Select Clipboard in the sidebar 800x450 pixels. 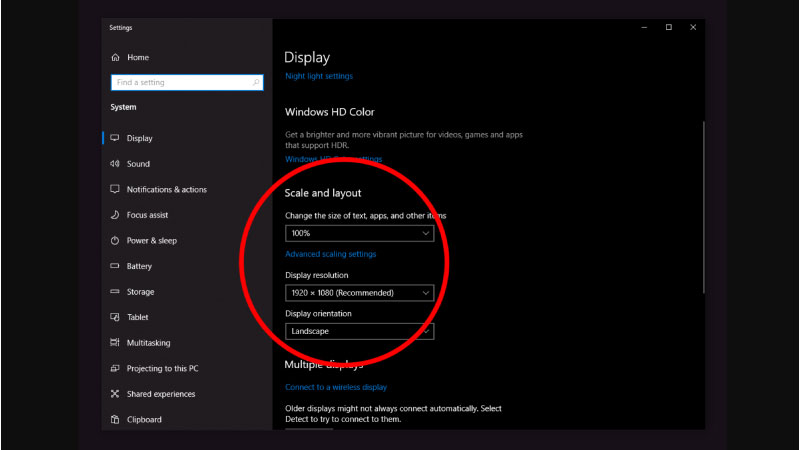click(x=144, y=420)
